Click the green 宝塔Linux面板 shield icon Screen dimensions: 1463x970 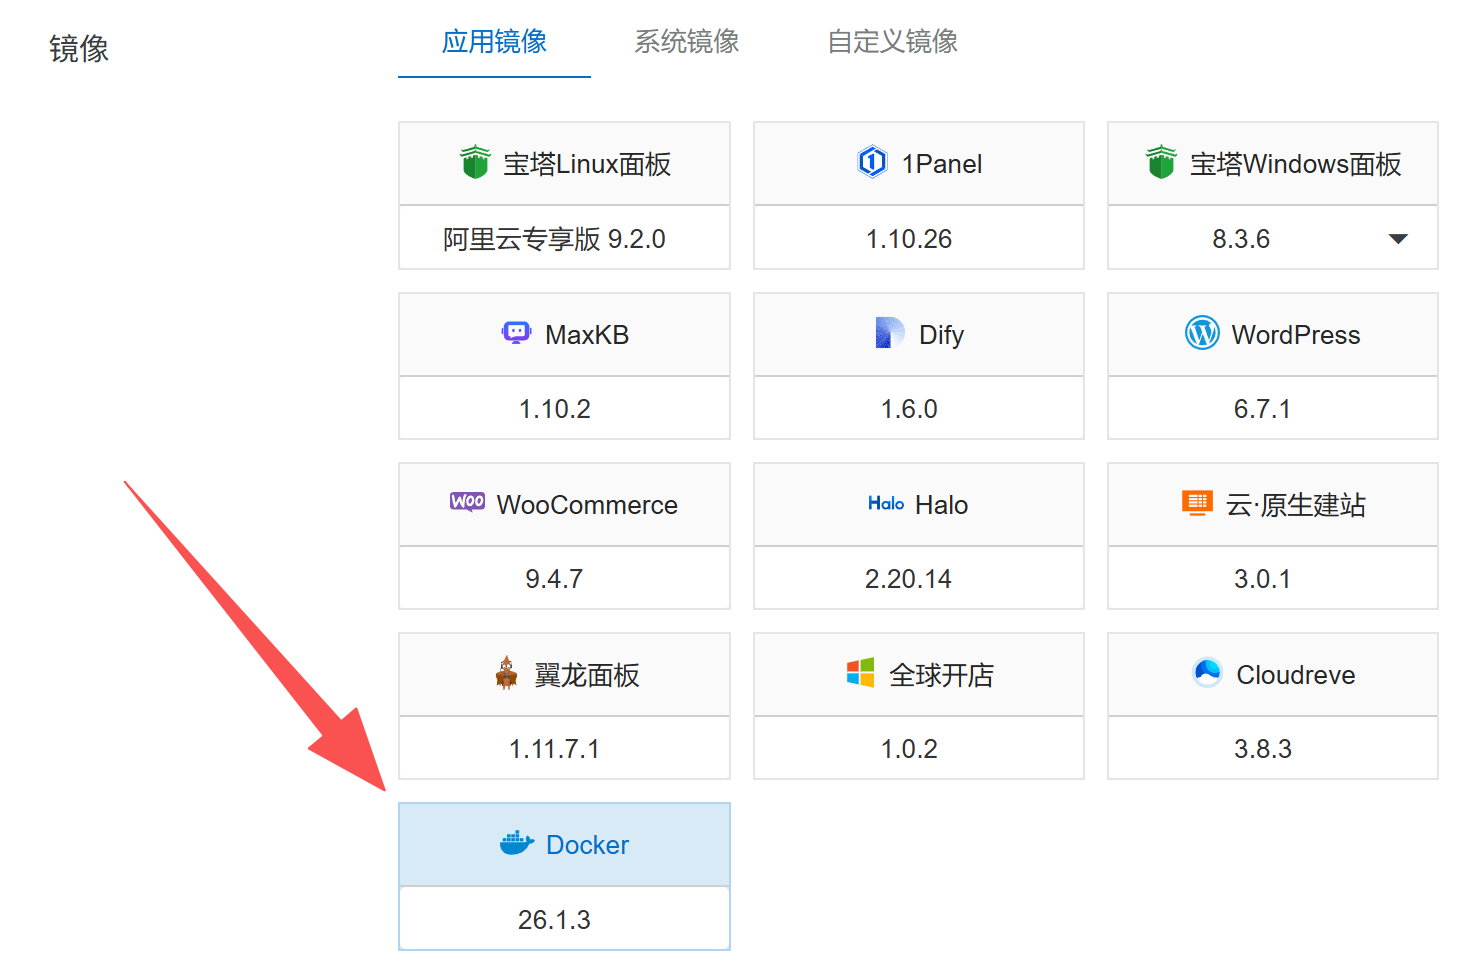pos(475,162)
